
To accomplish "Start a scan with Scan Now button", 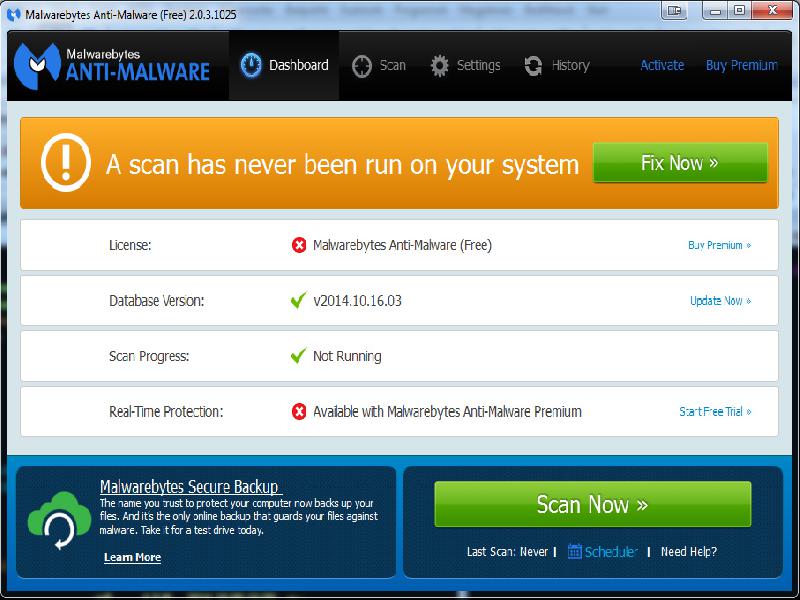I will pyautogui.click(x=593, y=504).
